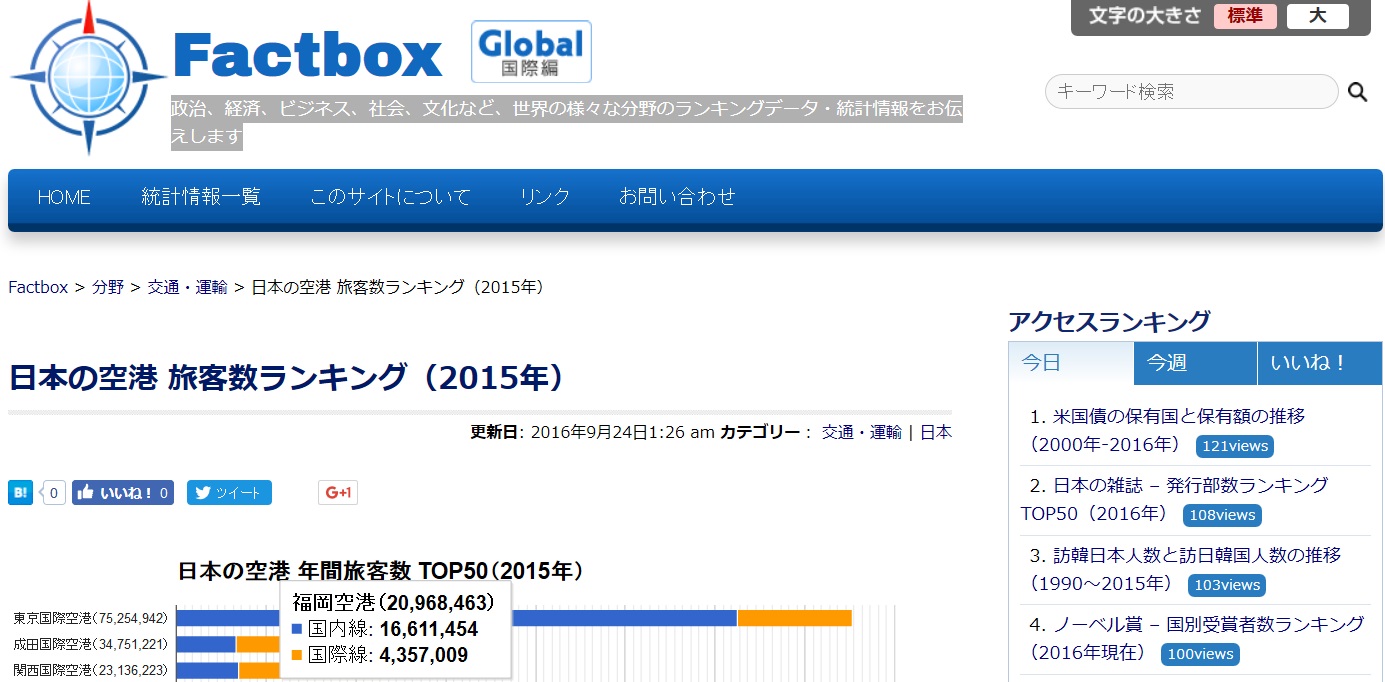Click the Twitter ツイート button
Screen dimensions: 1385x682
pyautogui.click(x=229, y=493)
